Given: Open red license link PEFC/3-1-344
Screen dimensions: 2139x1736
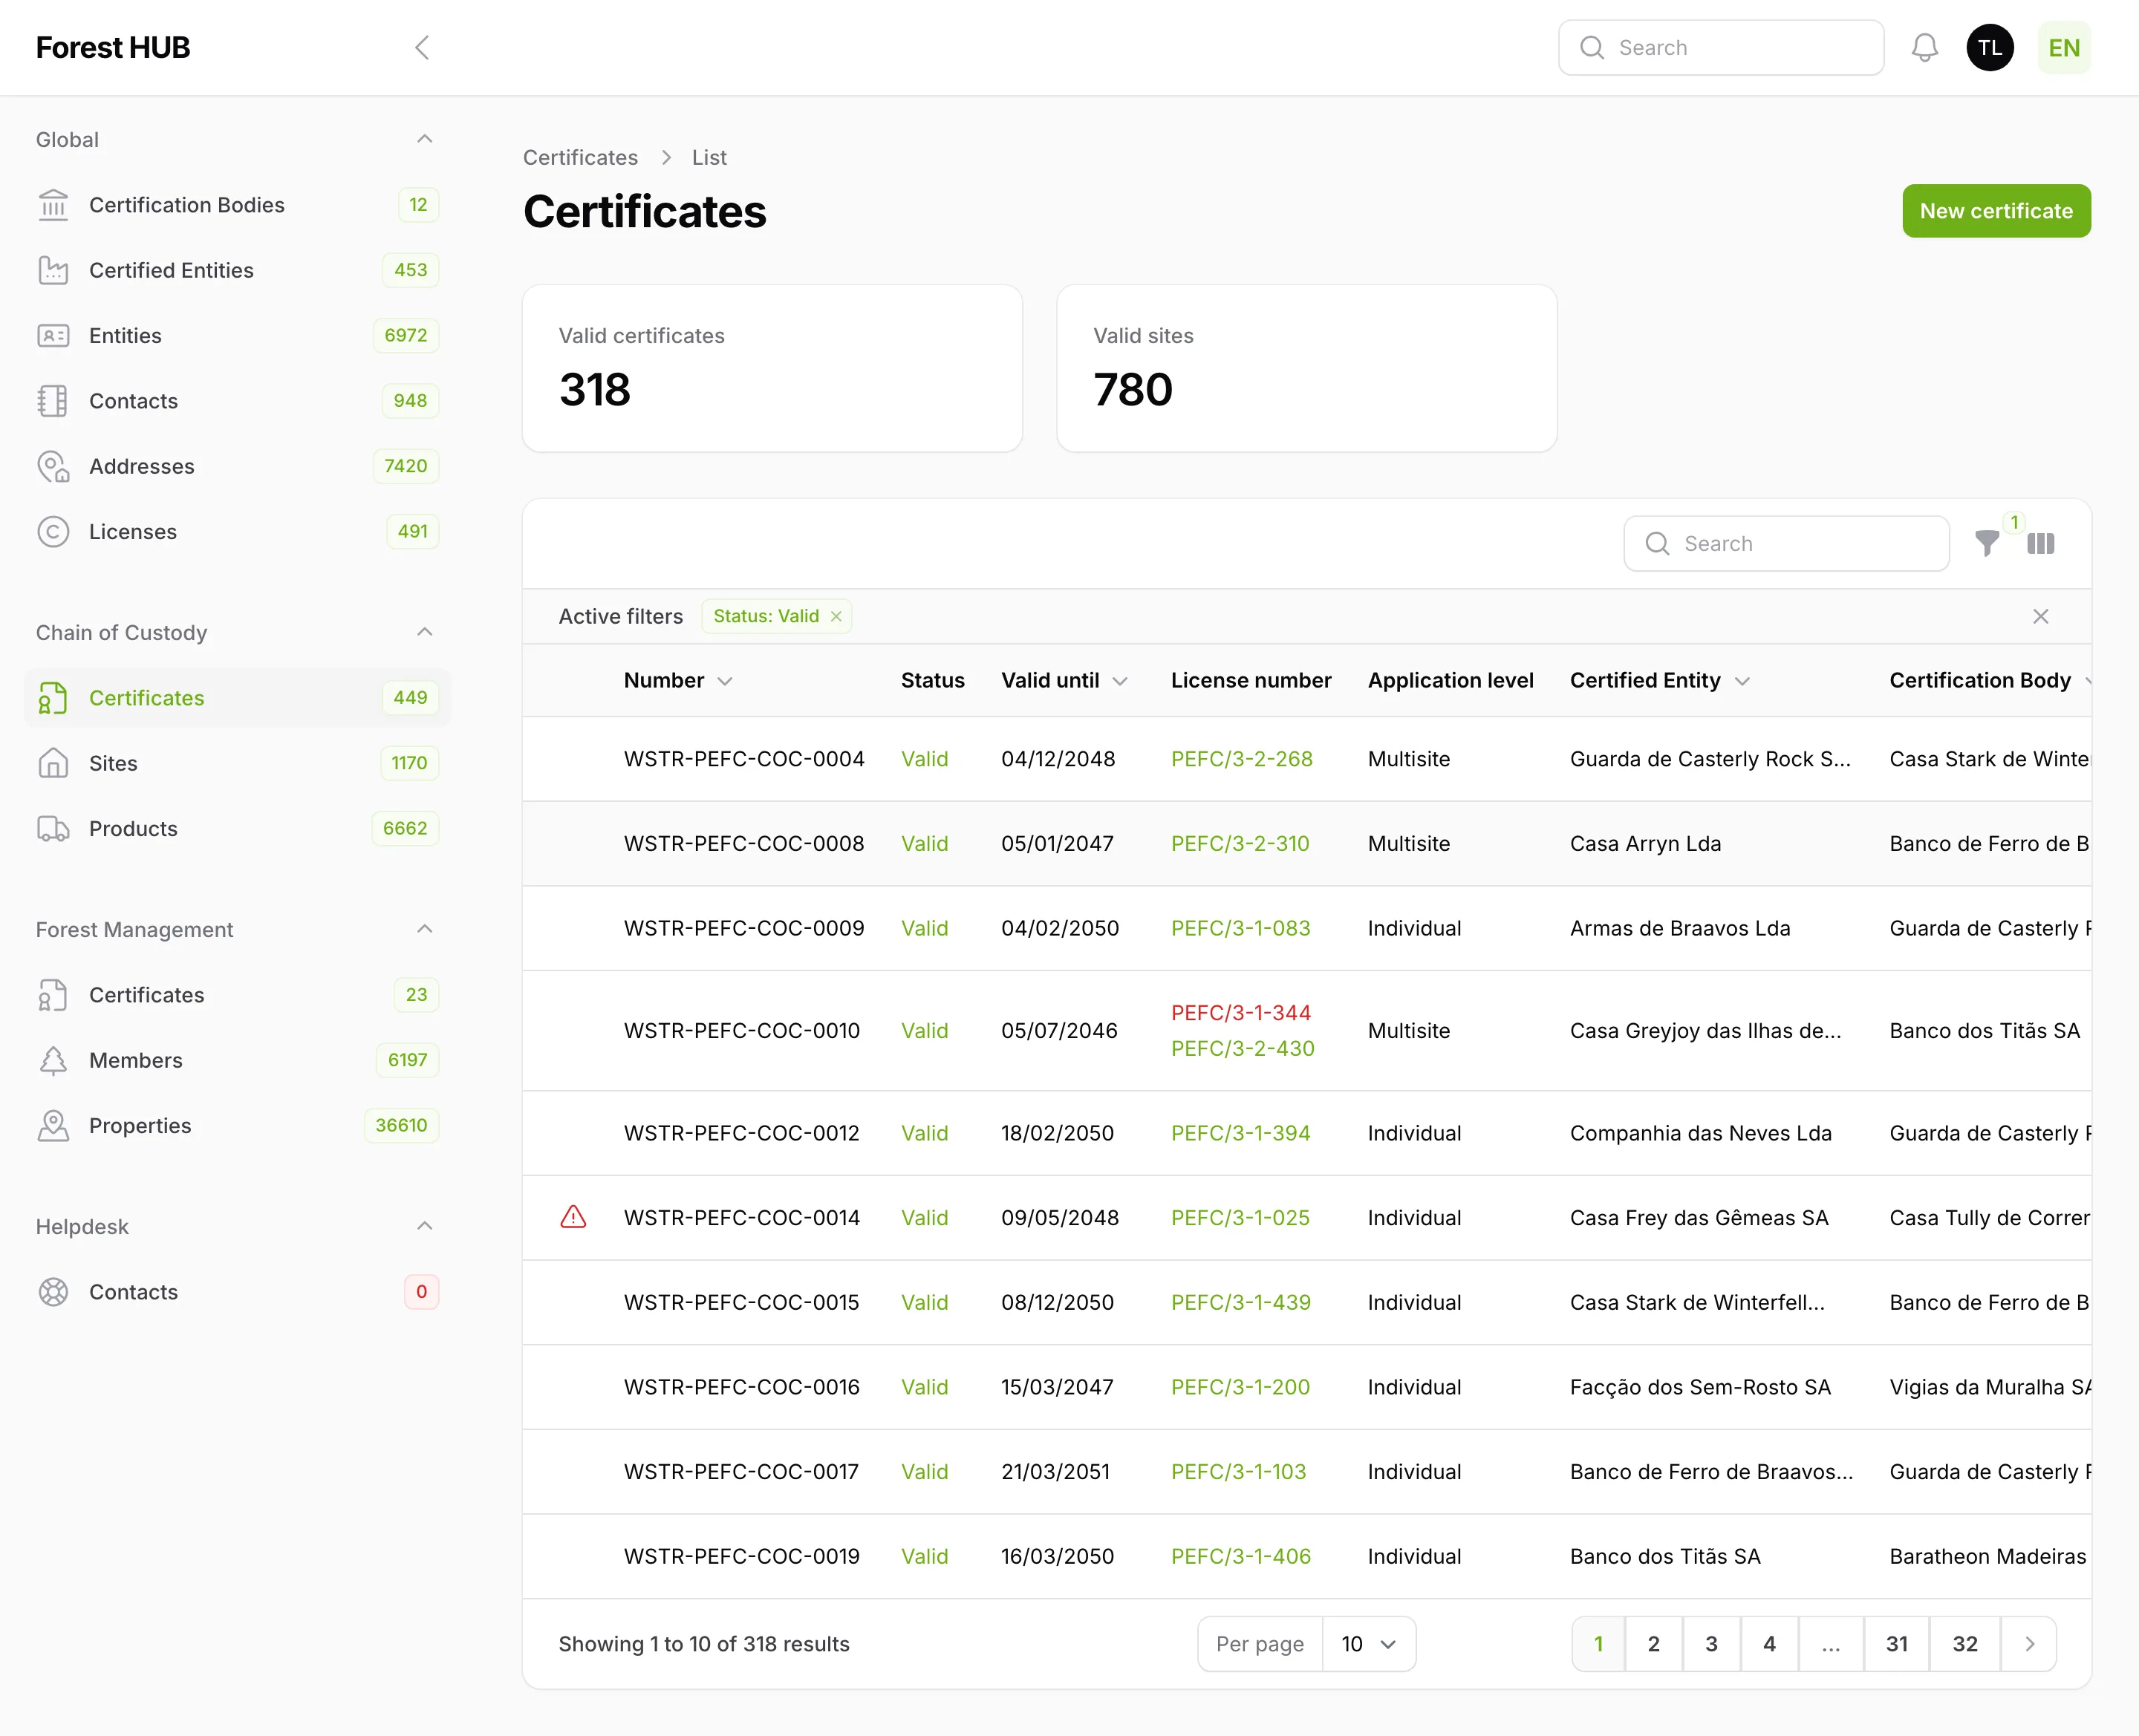Looking at the screenshot, I should pos(1241,1013).
